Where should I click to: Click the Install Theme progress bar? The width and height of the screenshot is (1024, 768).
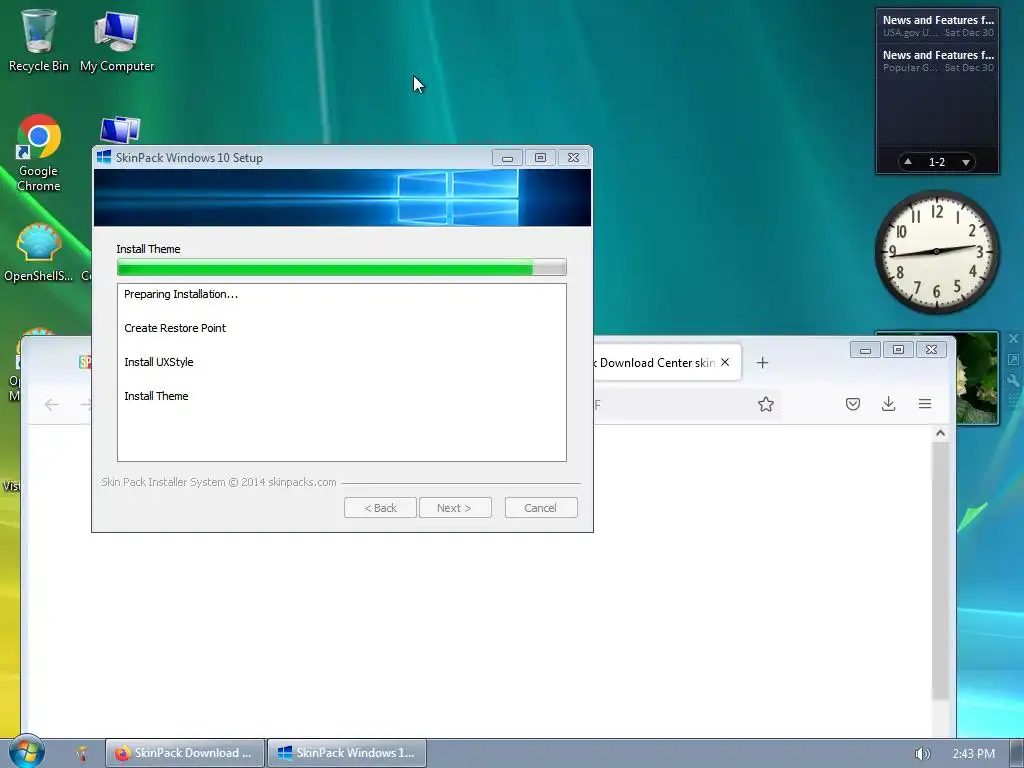342,267
